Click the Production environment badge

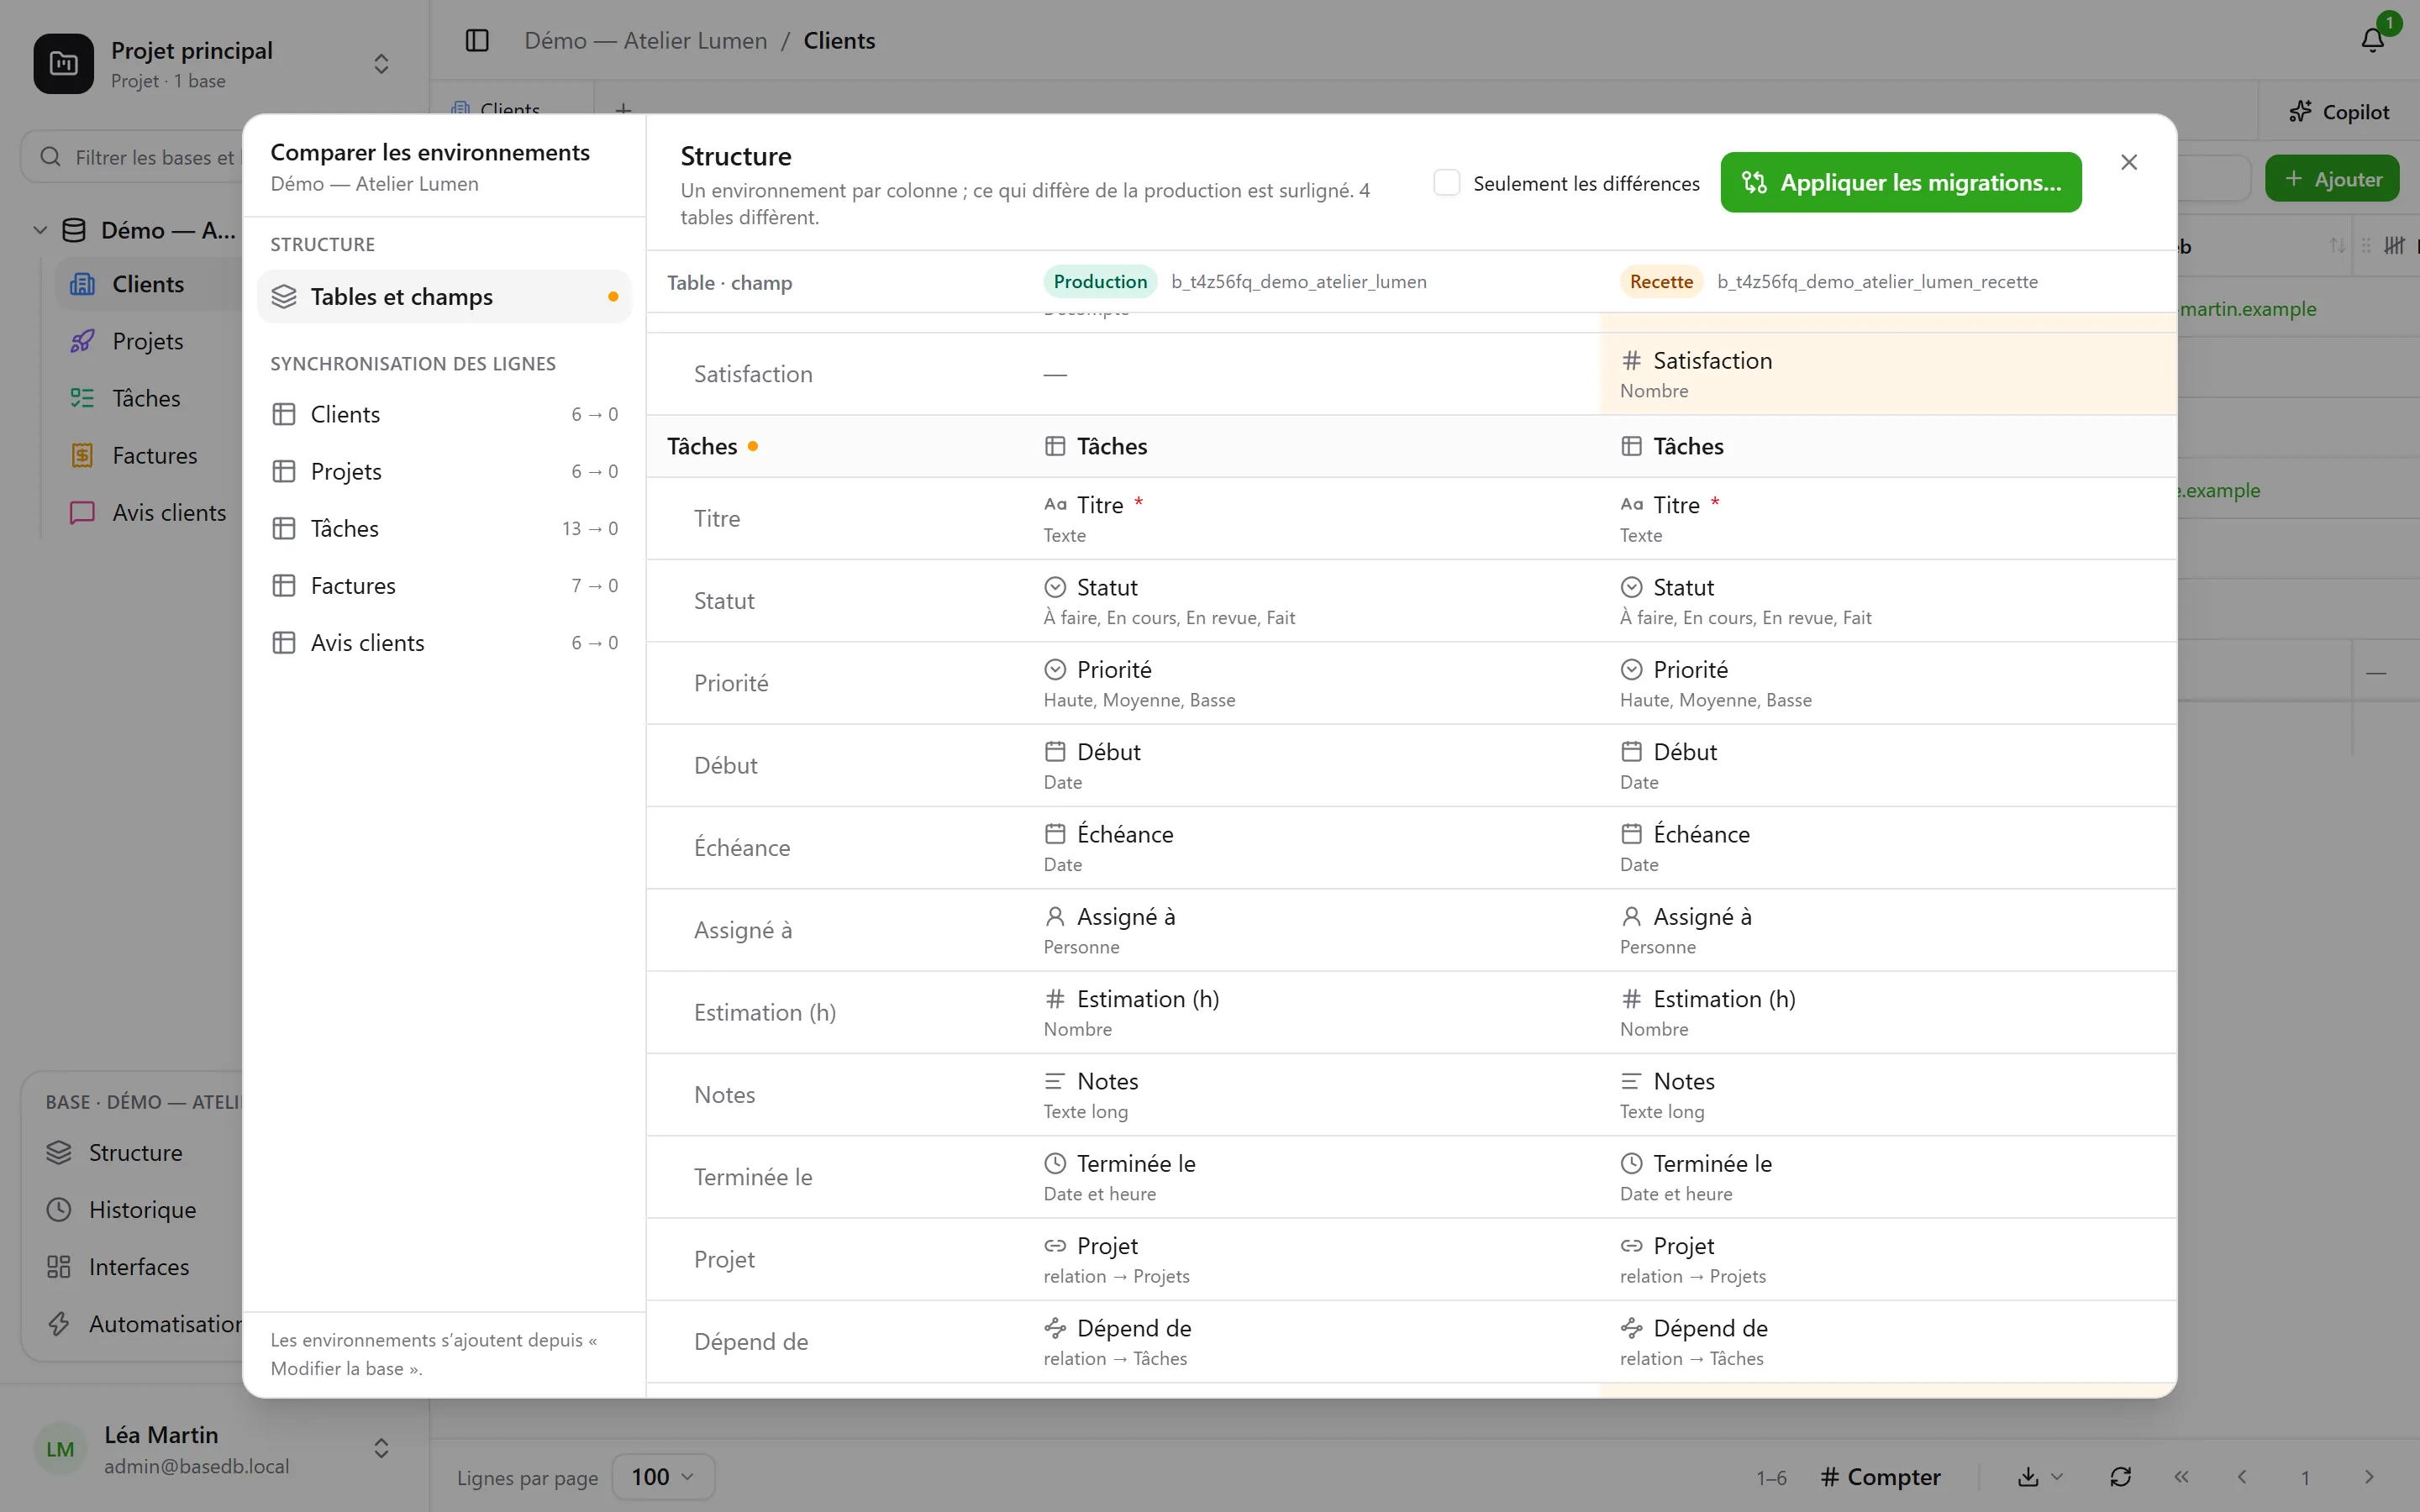coord(1100,281)
